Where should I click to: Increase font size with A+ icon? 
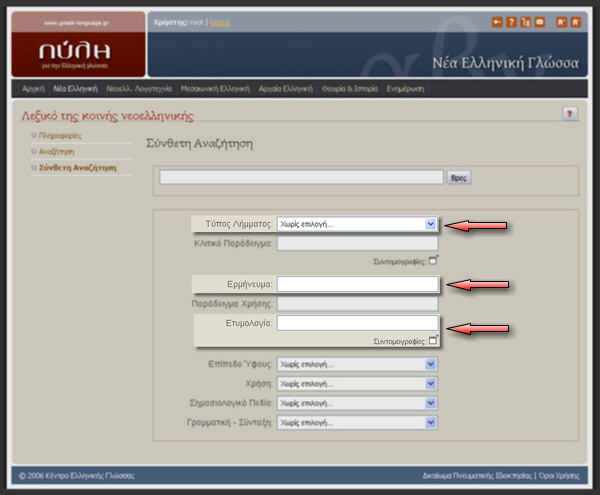point(561,21)
